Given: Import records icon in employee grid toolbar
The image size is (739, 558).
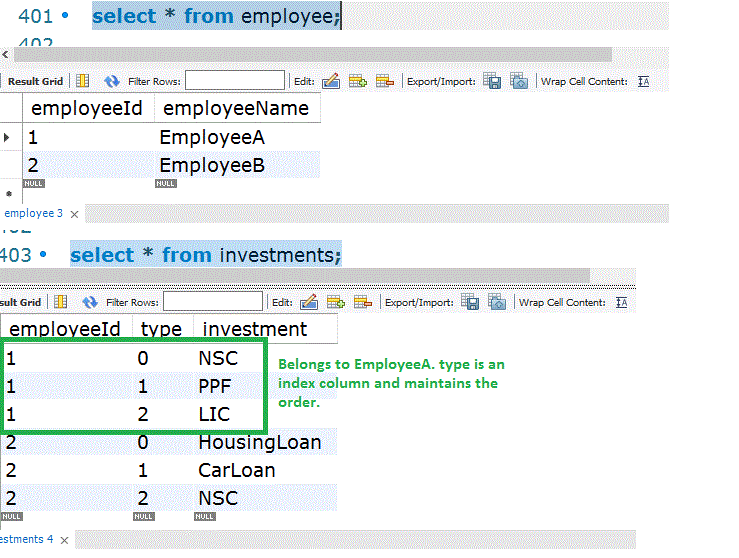Looking at the screenshot, I should click(x=519, y=81).
